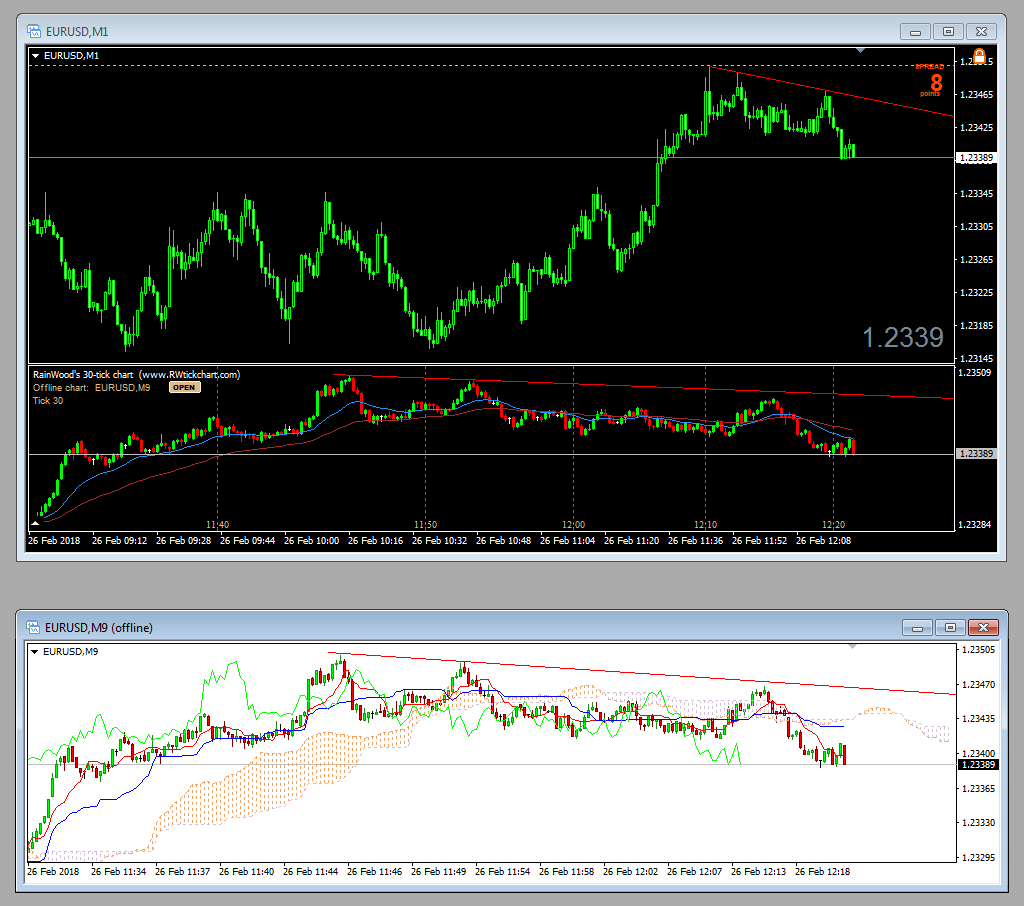Screen dimensions: 1024x906
Task: Click the 1.23509 scale value in tick indicator
Action: click(x=974, y=373)
